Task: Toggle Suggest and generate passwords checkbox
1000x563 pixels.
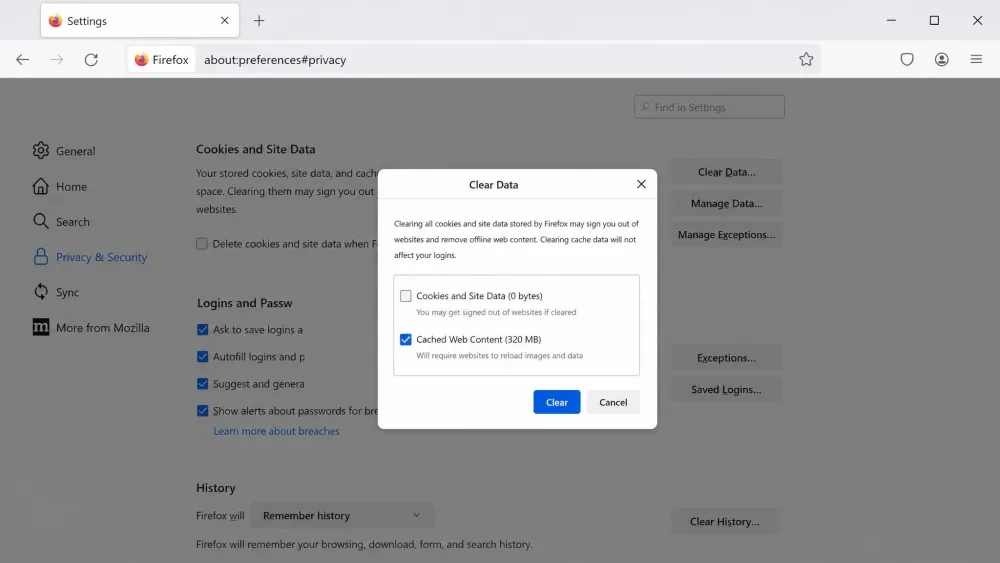Action: (202, 384)
